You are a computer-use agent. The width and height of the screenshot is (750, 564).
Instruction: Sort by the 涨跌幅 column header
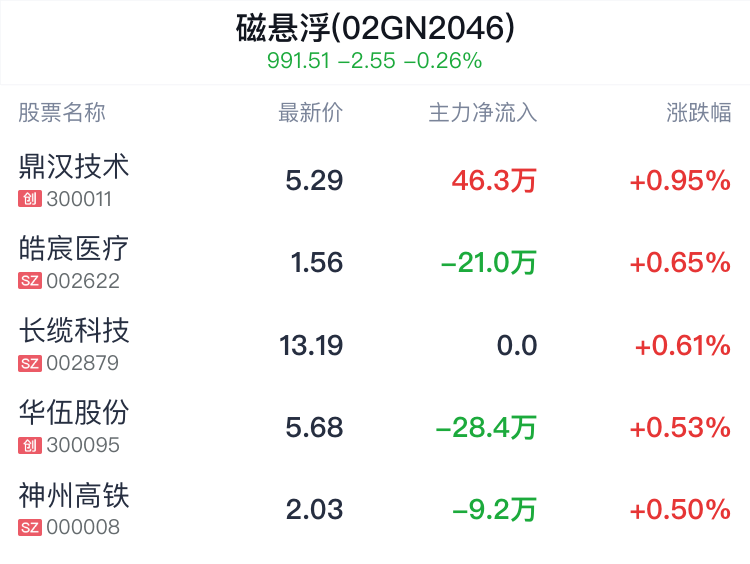[x=699, y=113]
